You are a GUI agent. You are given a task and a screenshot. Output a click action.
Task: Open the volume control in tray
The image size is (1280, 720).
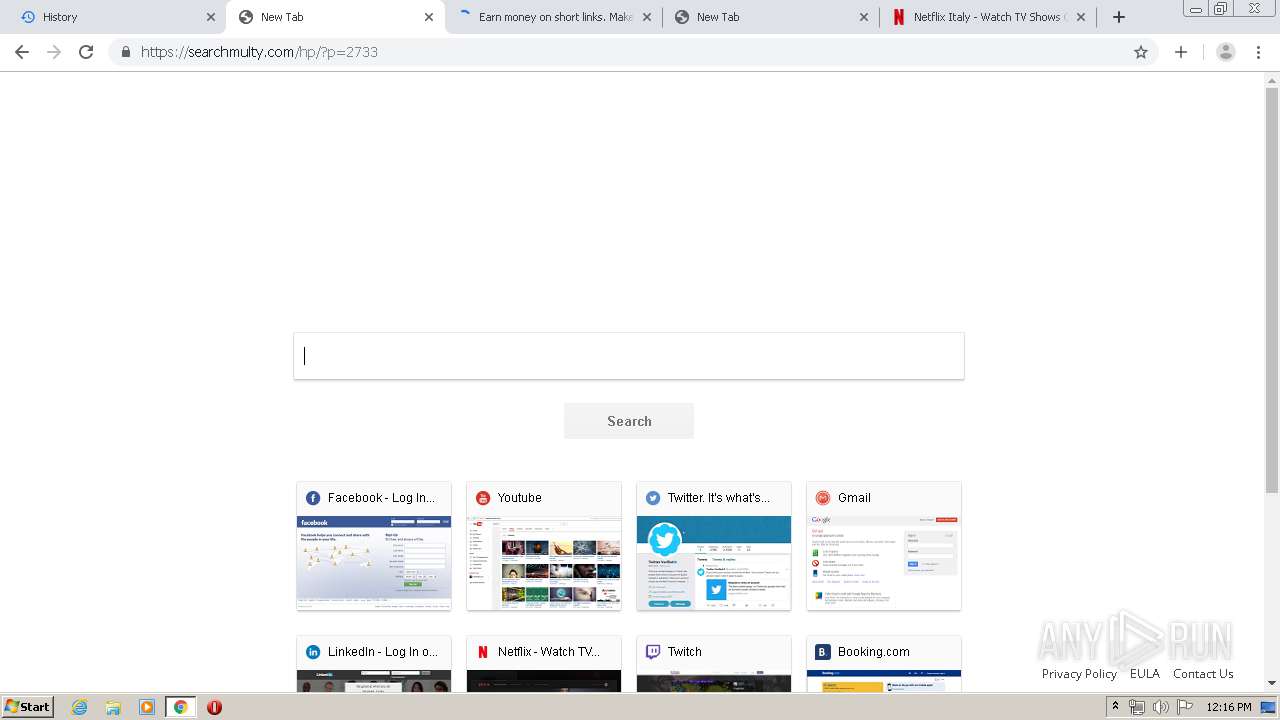point(1160,707)
